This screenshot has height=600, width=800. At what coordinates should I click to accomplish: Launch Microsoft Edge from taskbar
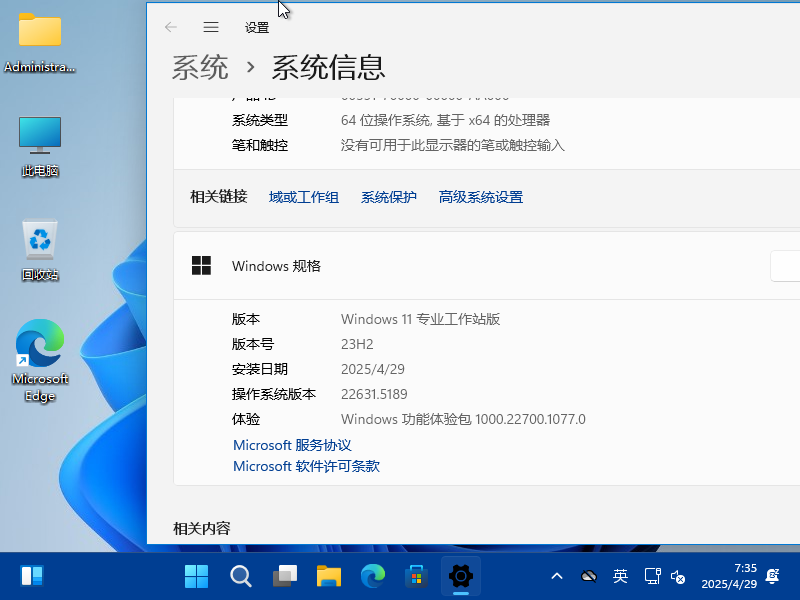point(373,576)
